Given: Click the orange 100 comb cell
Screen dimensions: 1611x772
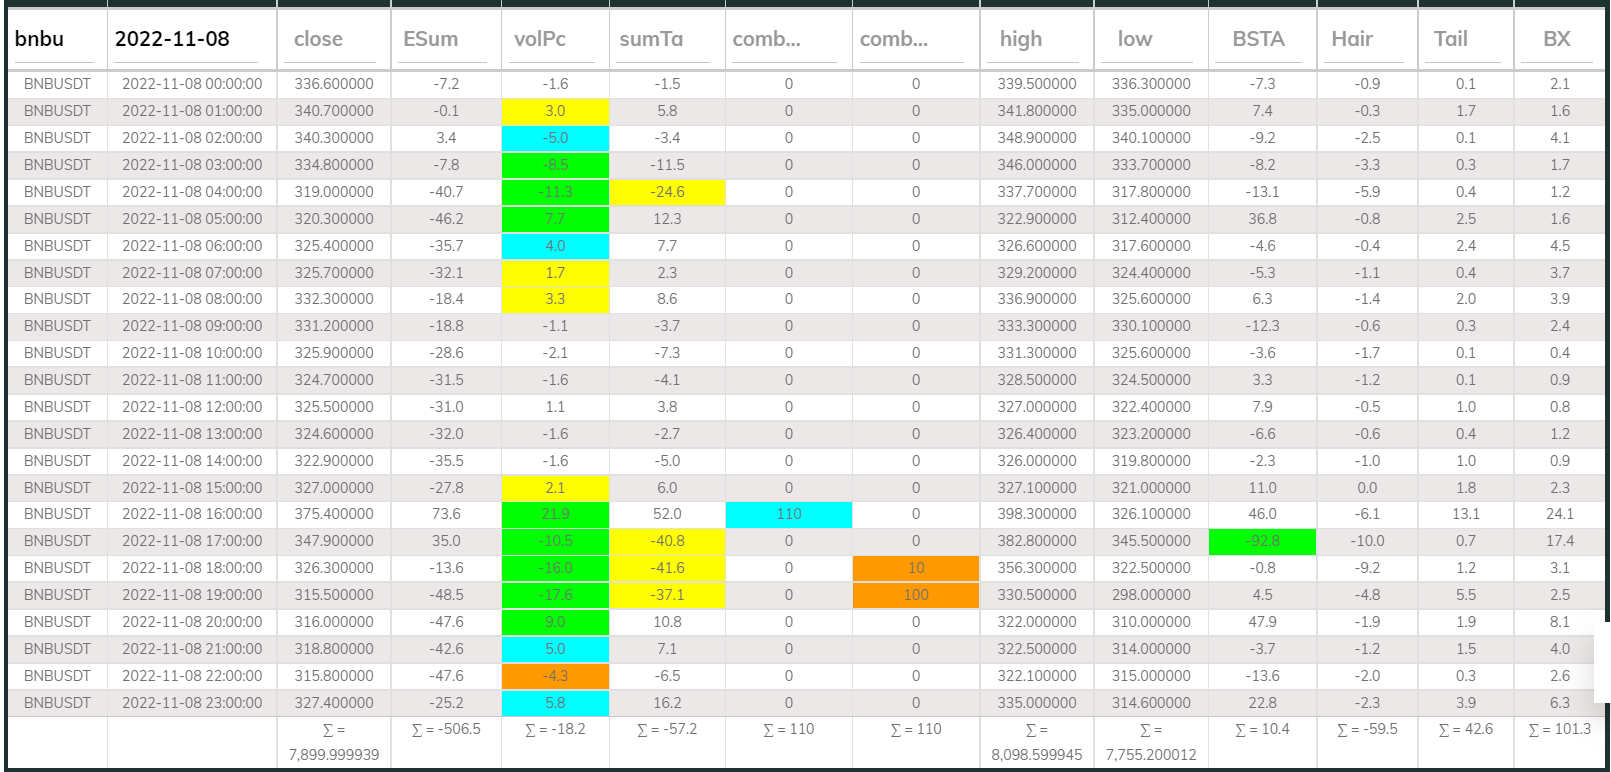Looking at the screenshot, I should (x=916, y=595).
